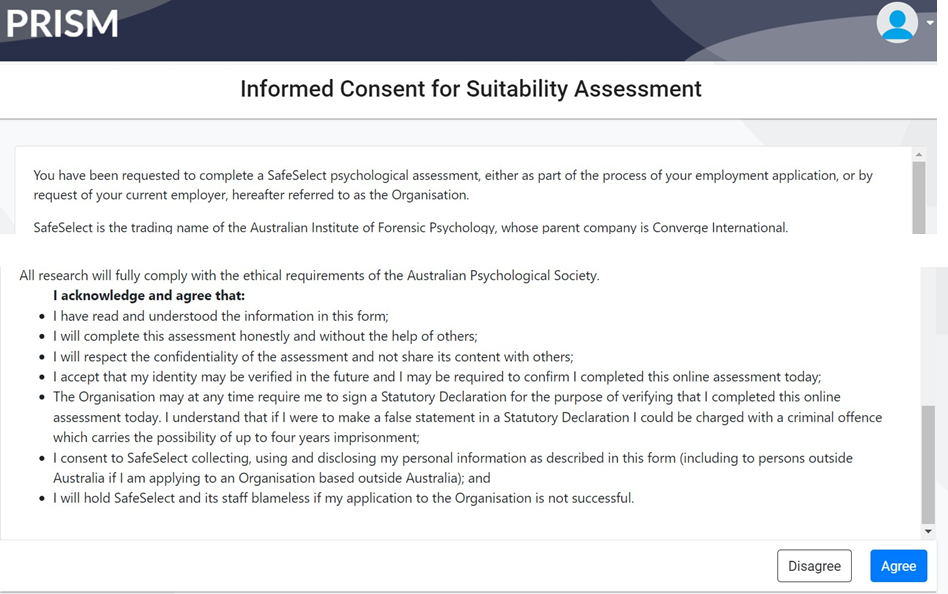
Task: Click the "identity may be verified" bullet statement
Action: (437, 377)
